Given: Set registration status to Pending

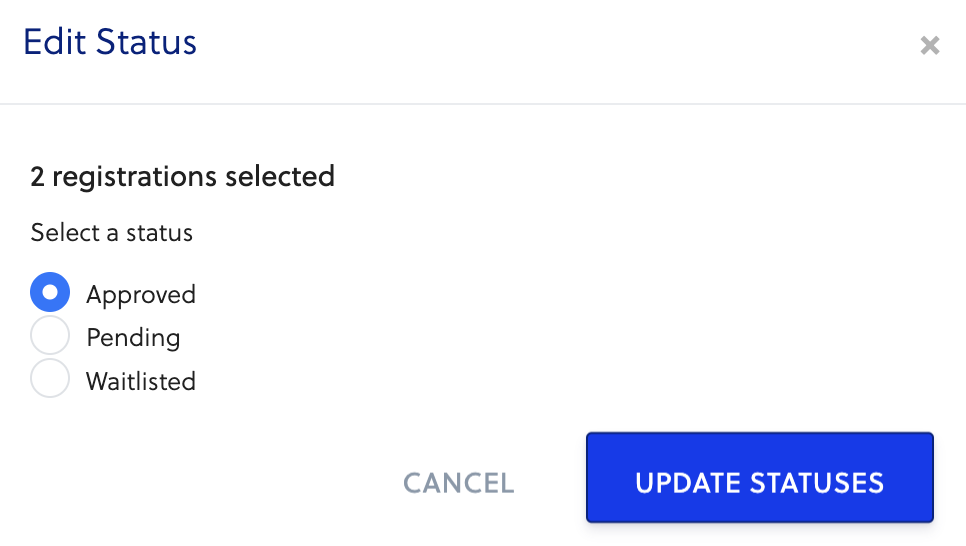Looking at the screenshot, I should pyautogui.click(x=50, y=336).
